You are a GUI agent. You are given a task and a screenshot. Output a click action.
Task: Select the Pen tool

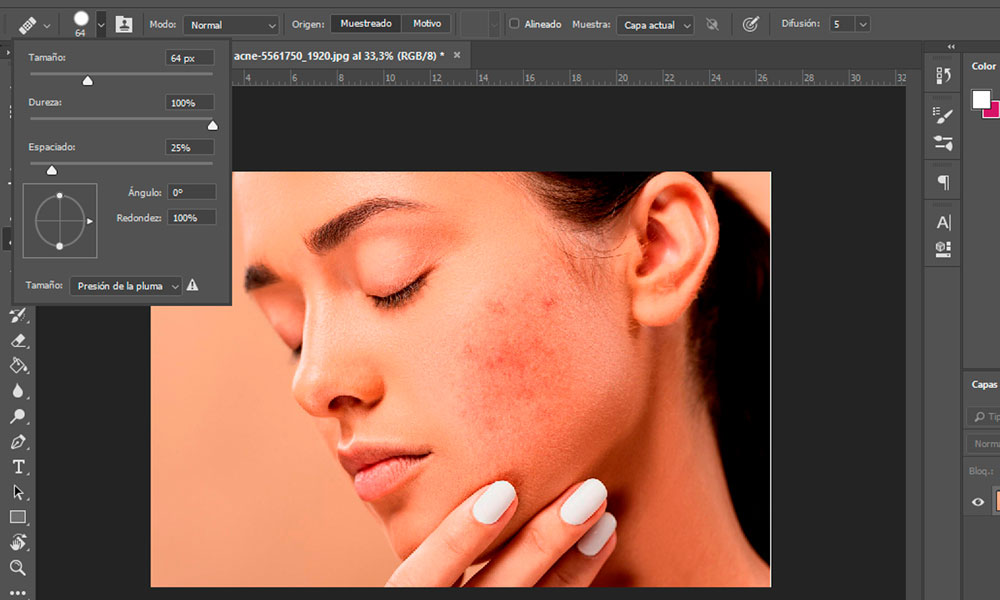coord(20,440)
